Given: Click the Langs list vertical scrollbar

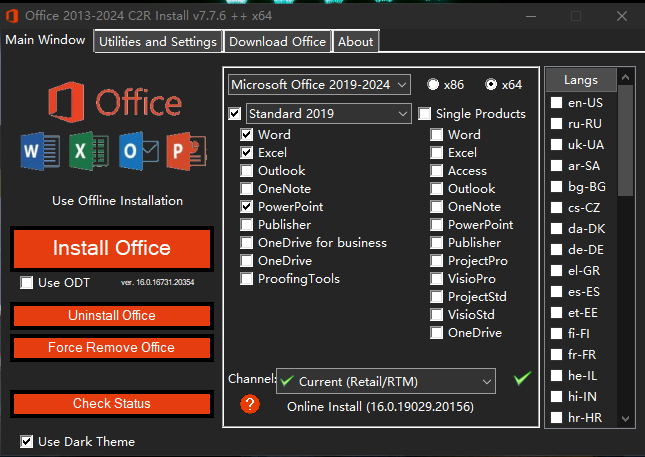Looking at the screenshot, I should pyautogui.click(x=626, y=250).
